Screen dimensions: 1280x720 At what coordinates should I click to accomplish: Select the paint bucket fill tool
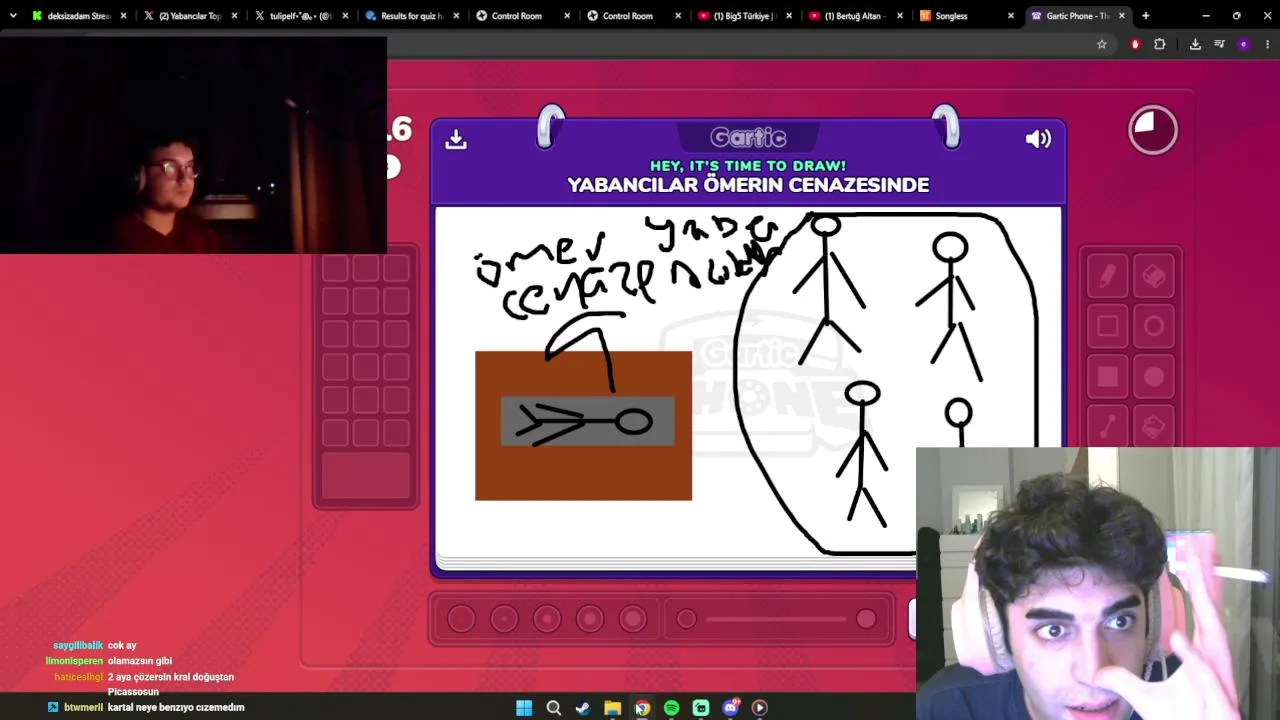click(1154, 427)
